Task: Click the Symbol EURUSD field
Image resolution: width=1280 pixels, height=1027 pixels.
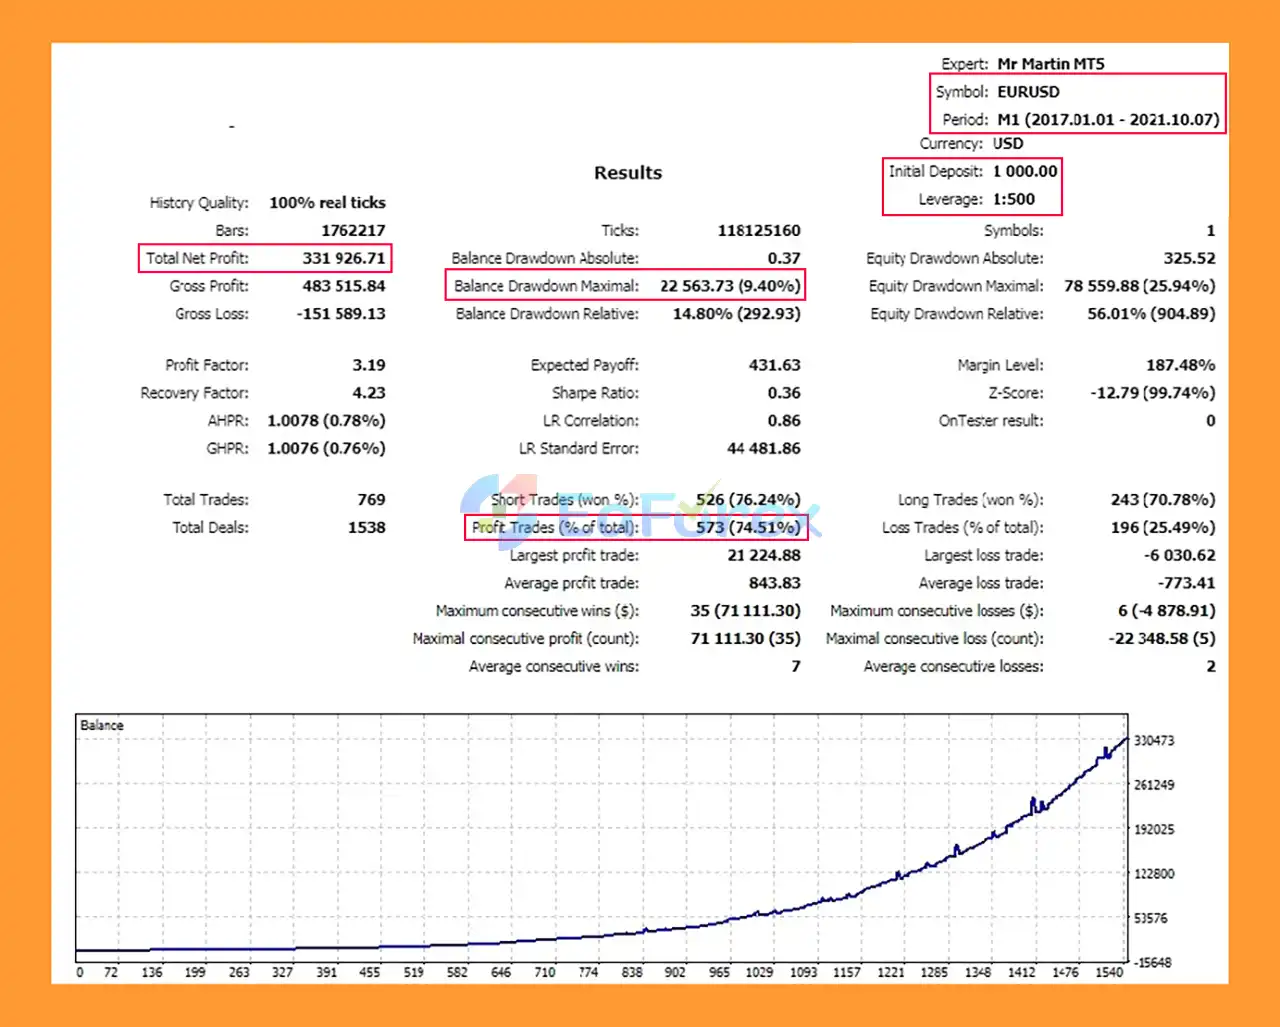Action: (1028, 92)
